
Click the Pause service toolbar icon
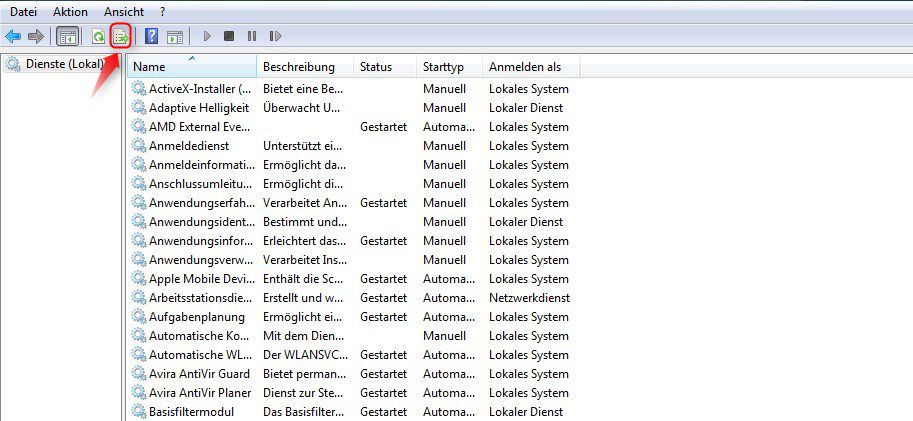click(252, 36)
